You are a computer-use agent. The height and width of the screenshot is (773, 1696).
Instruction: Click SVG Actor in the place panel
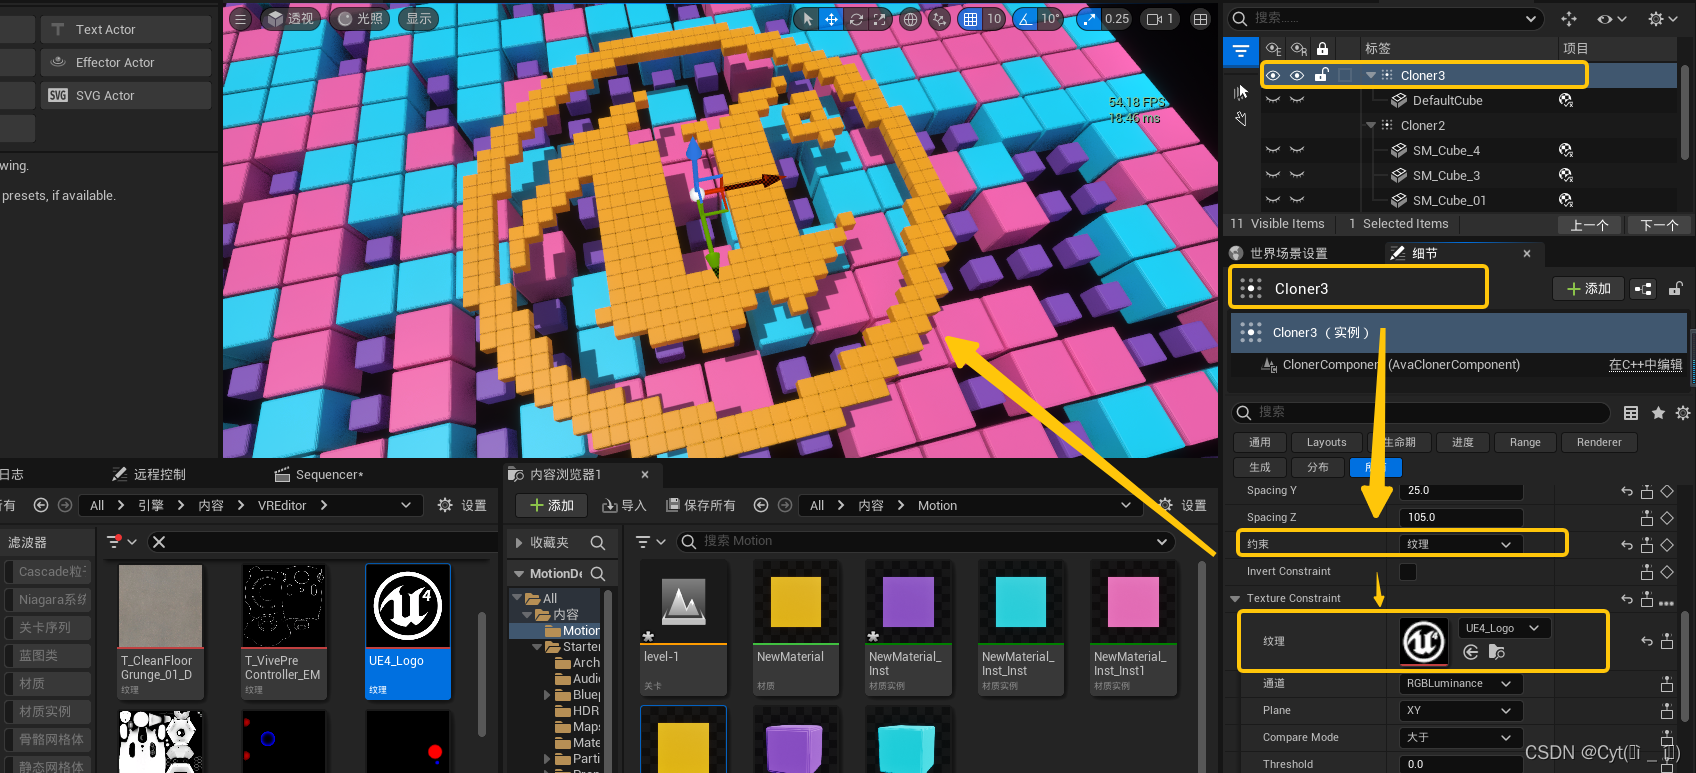pos(126,95)
